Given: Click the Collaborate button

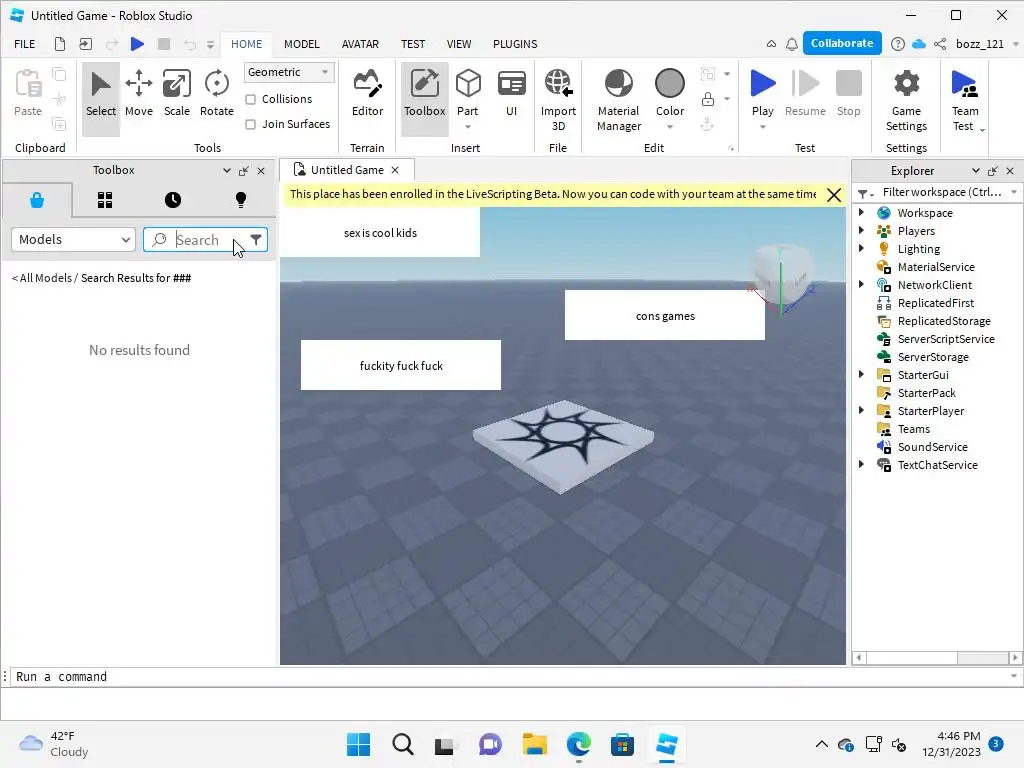Looking at the screenshot, I should tap(842, 43).
